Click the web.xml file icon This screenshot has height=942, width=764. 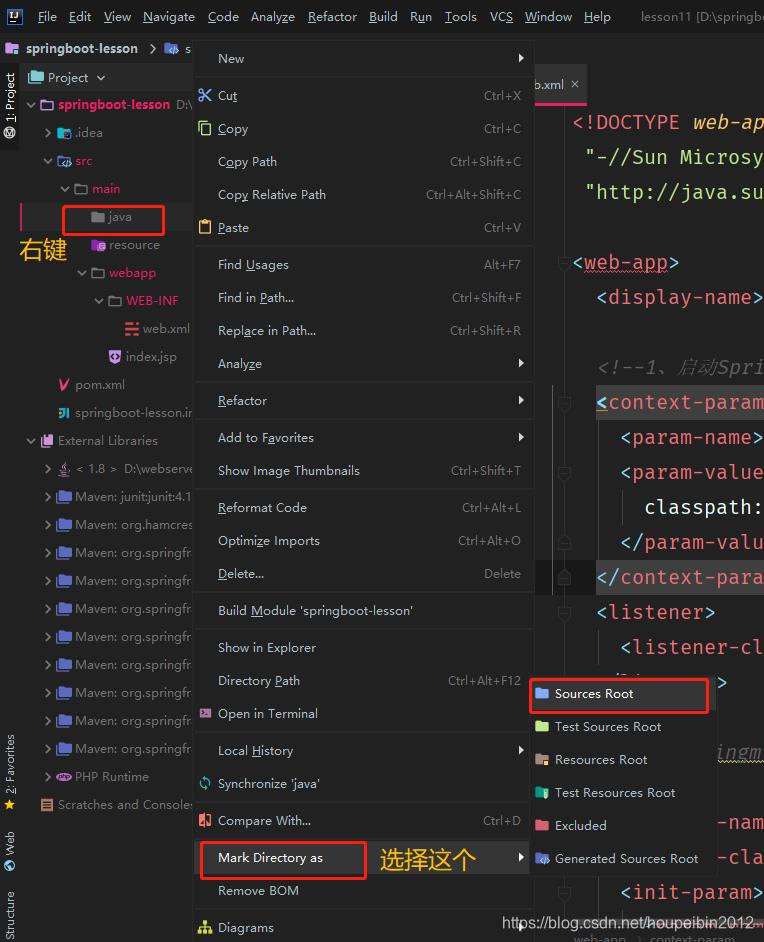(132, 329)
